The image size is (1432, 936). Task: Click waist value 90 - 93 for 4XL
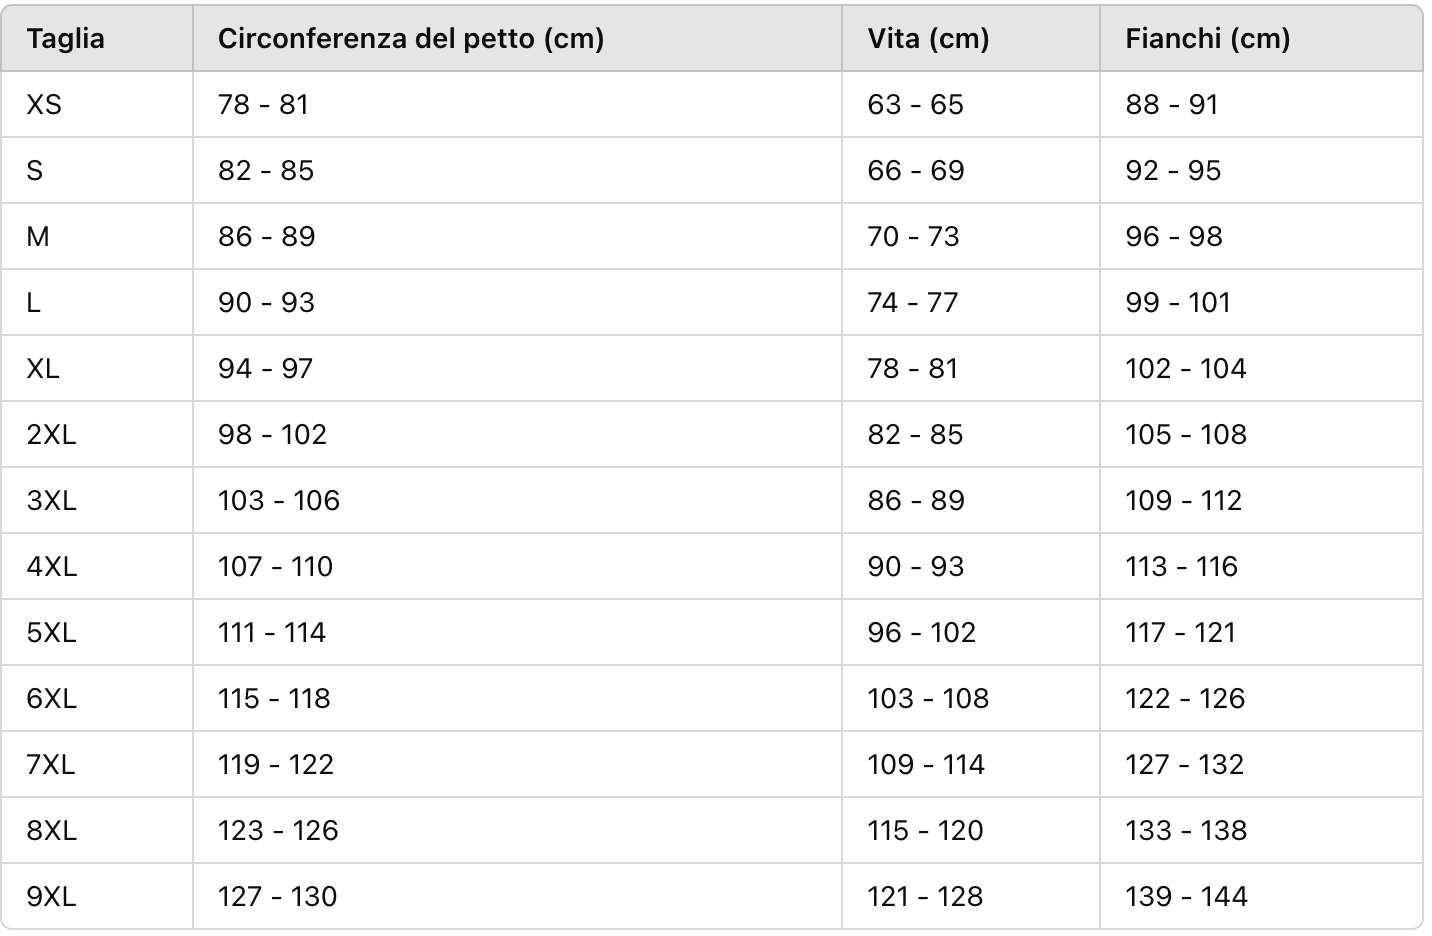[x=915, y=566]
